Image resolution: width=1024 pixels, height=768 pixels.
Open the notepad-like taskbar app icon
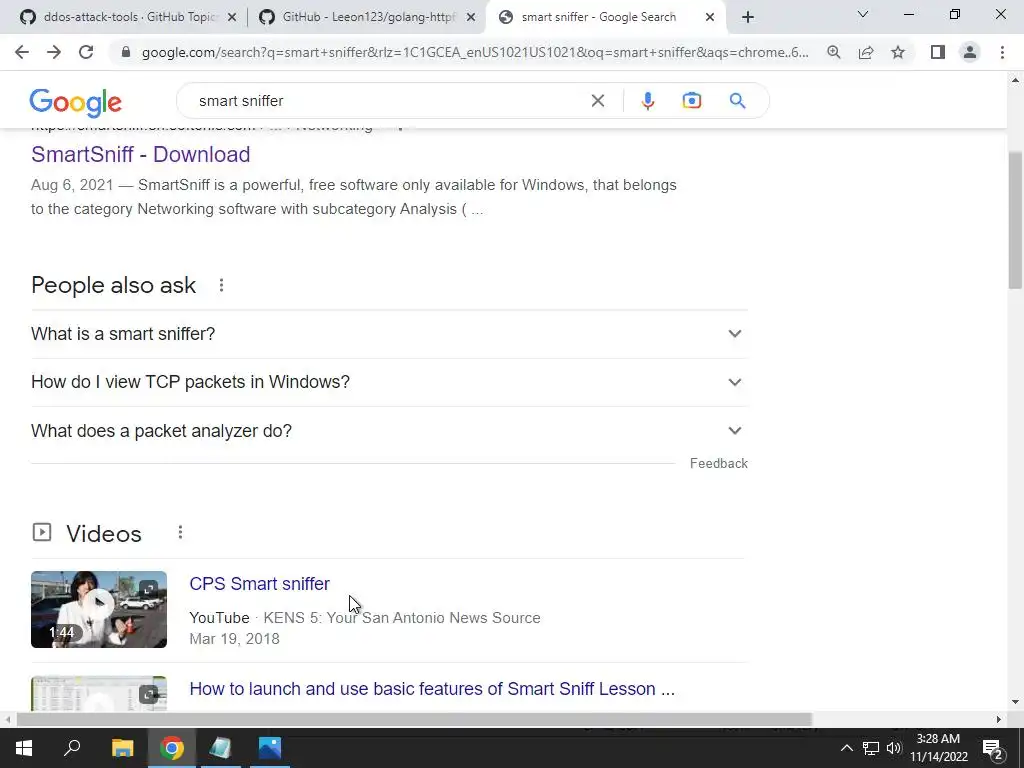pyautogui.click(x=220, y=748)
